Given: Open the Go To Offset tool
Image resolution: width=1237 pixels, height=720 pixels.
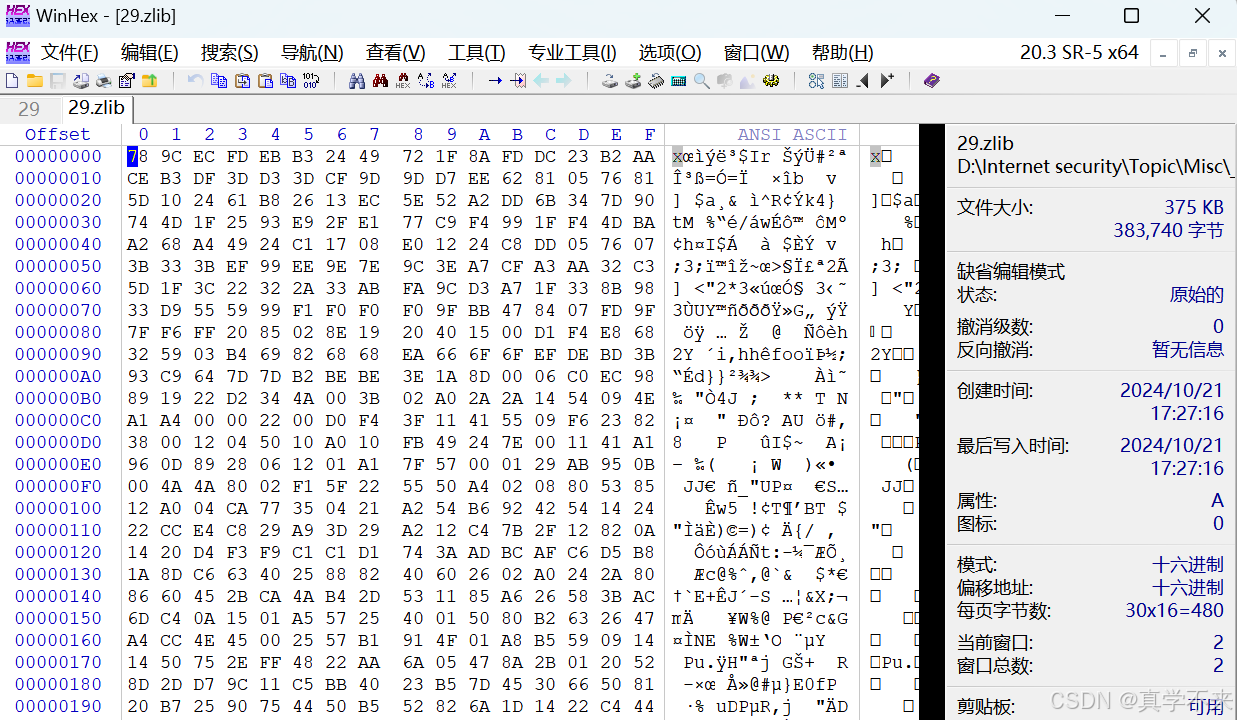Looking at the screenshot, I should pos(495,81).
